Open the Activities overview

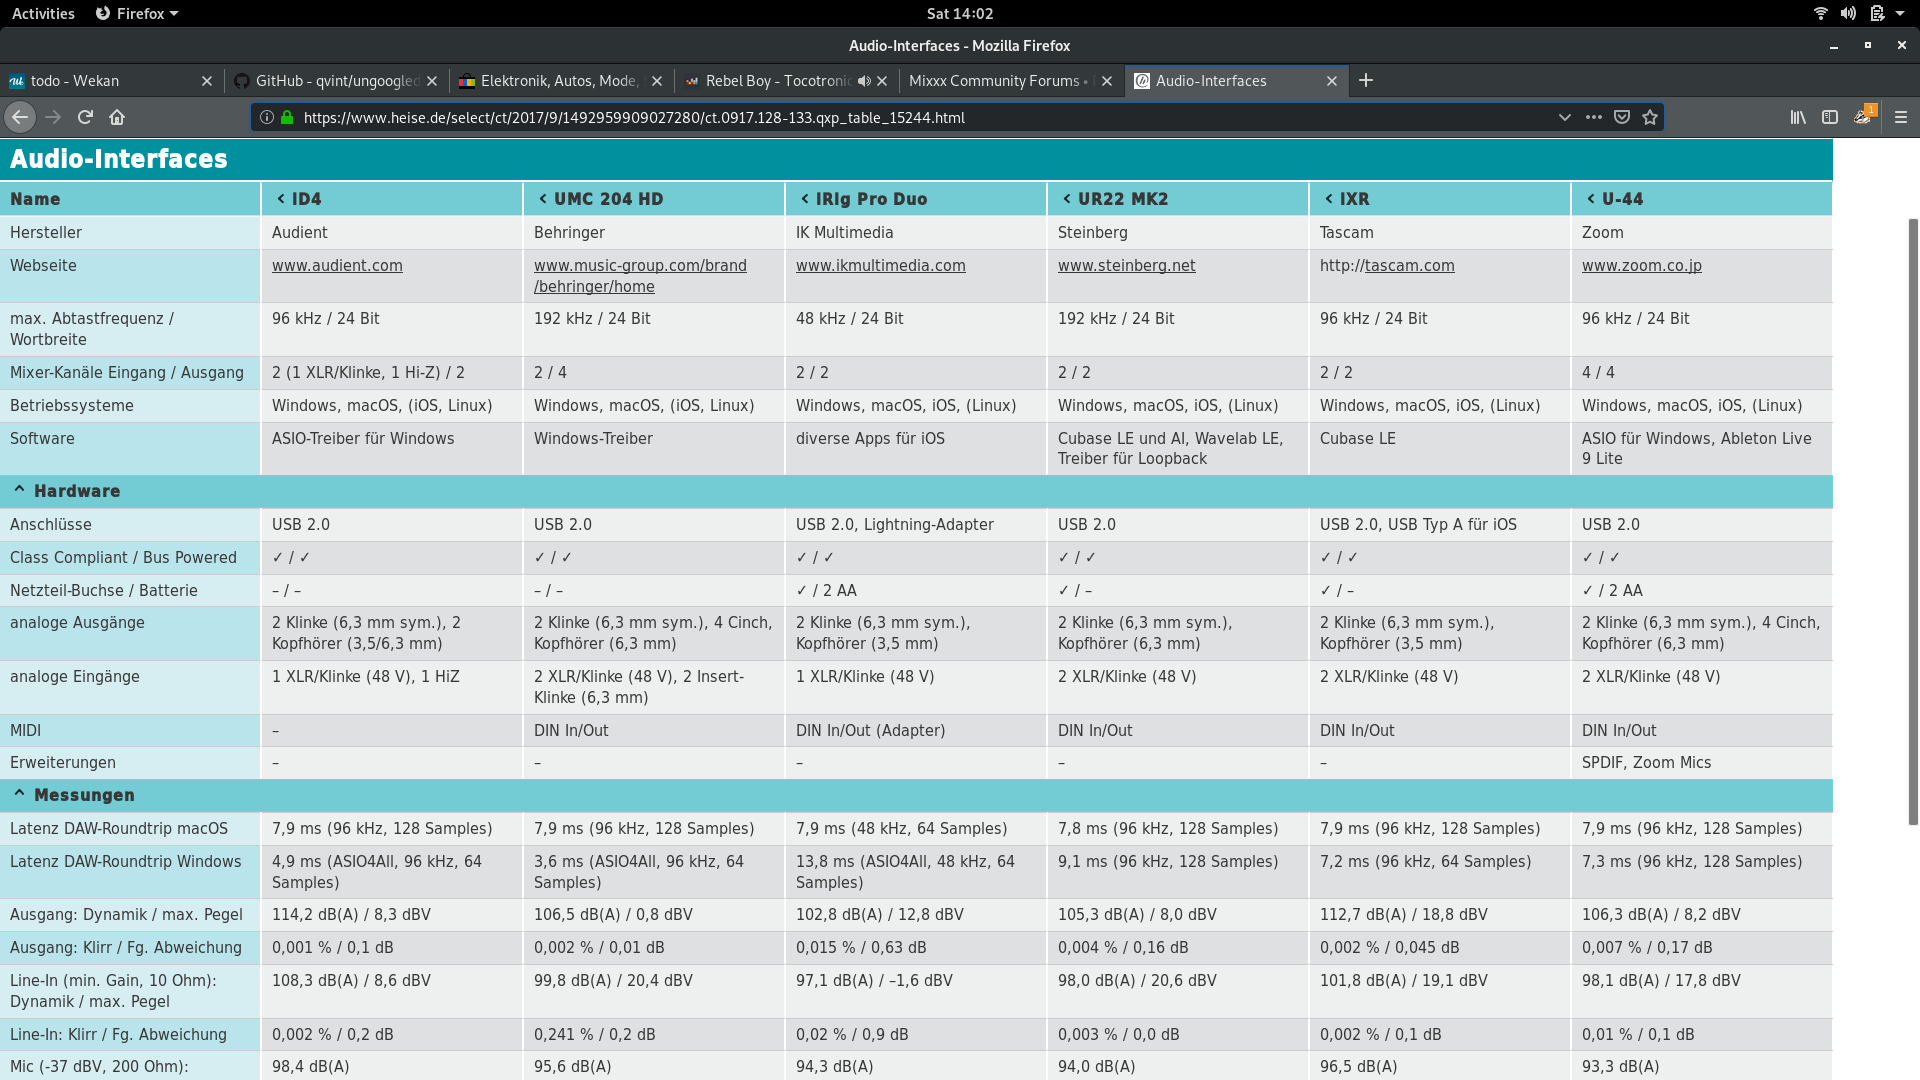(43, 13)
